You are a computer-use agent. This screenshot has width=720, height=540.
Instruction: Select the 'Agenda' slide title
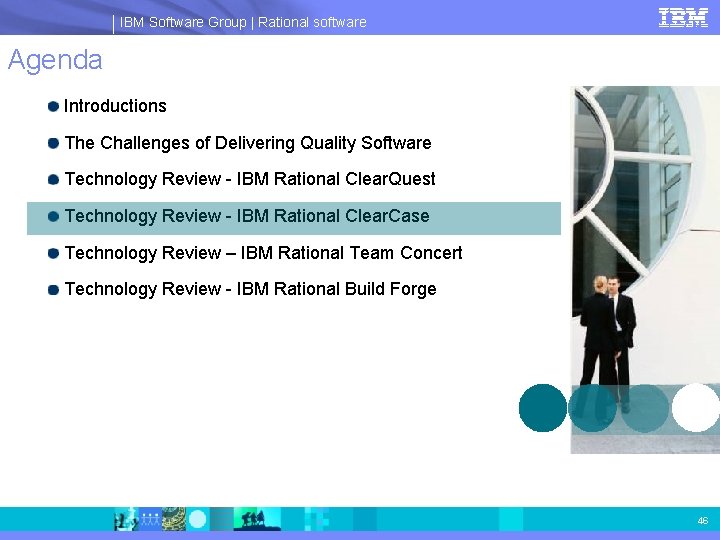(x=55, y=60)
